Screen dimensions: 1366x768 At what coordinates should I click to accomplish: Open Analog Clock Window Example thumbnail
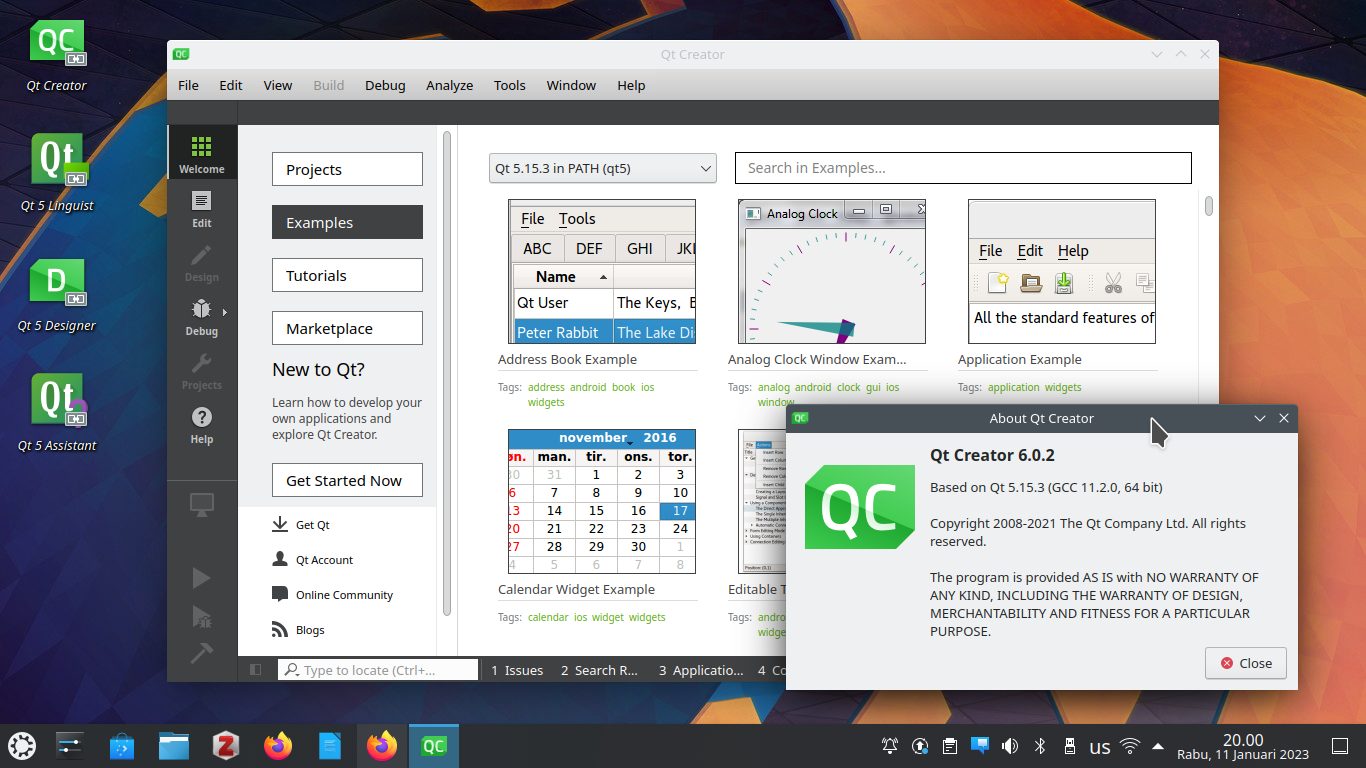pyautogui.click(x=832, y=271)
